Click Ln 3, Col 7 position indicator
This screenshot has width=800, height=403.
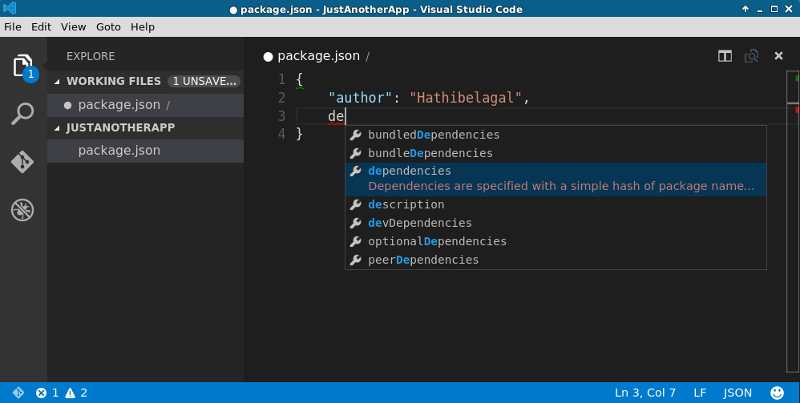646,393
